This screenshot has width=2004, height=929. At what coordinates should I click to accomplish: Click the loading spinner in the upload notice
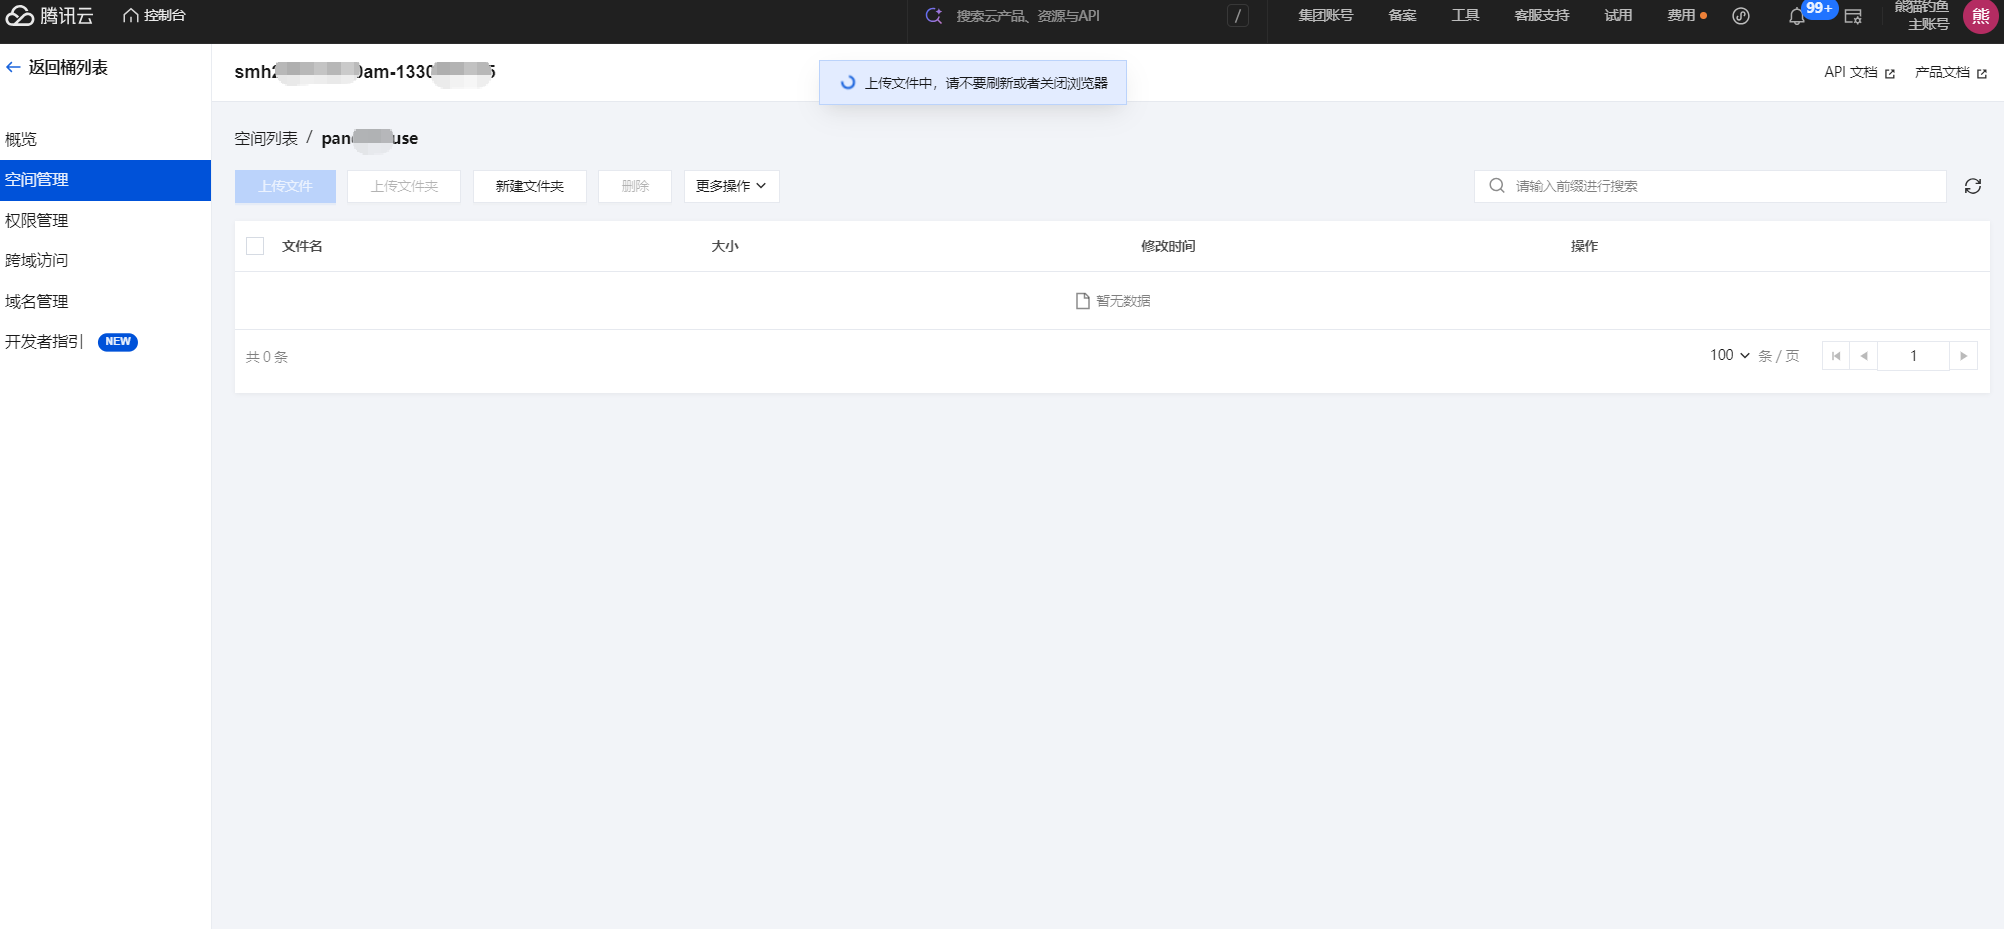pyautogui.click(x=848, y=83)
